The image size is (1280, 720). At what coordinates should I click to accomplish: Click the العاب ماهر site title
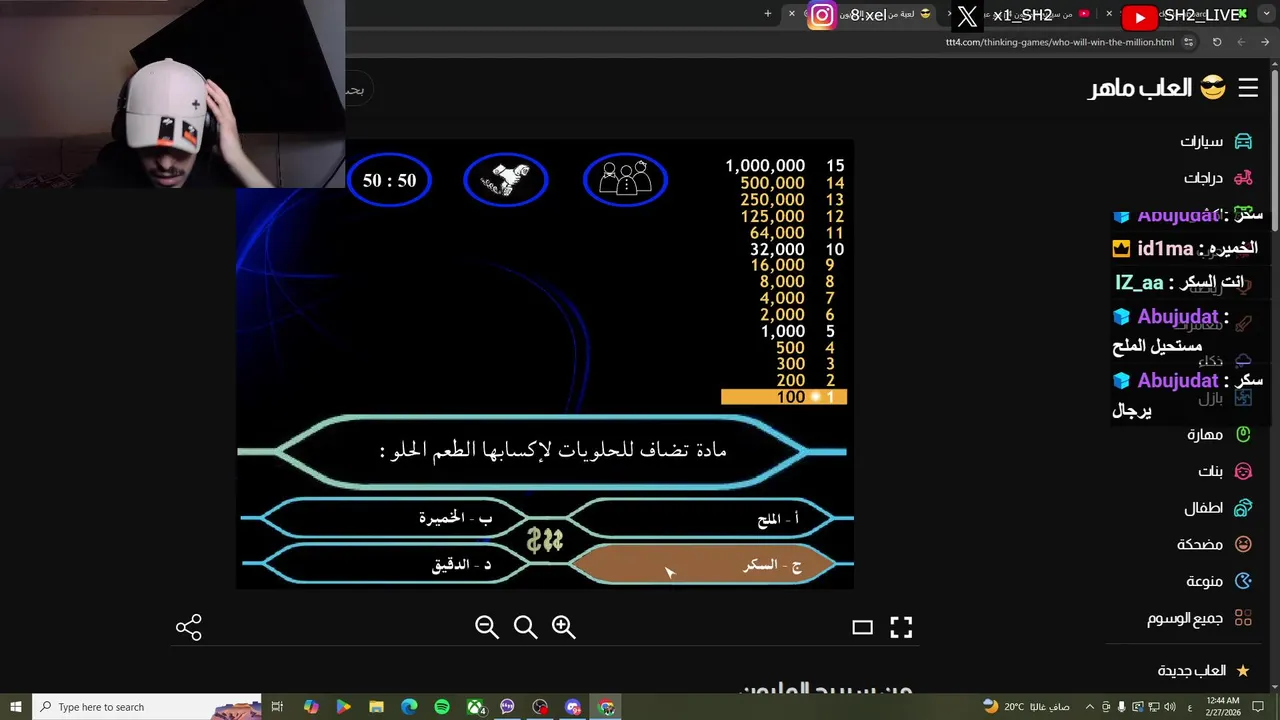(x=1141, y=88)
